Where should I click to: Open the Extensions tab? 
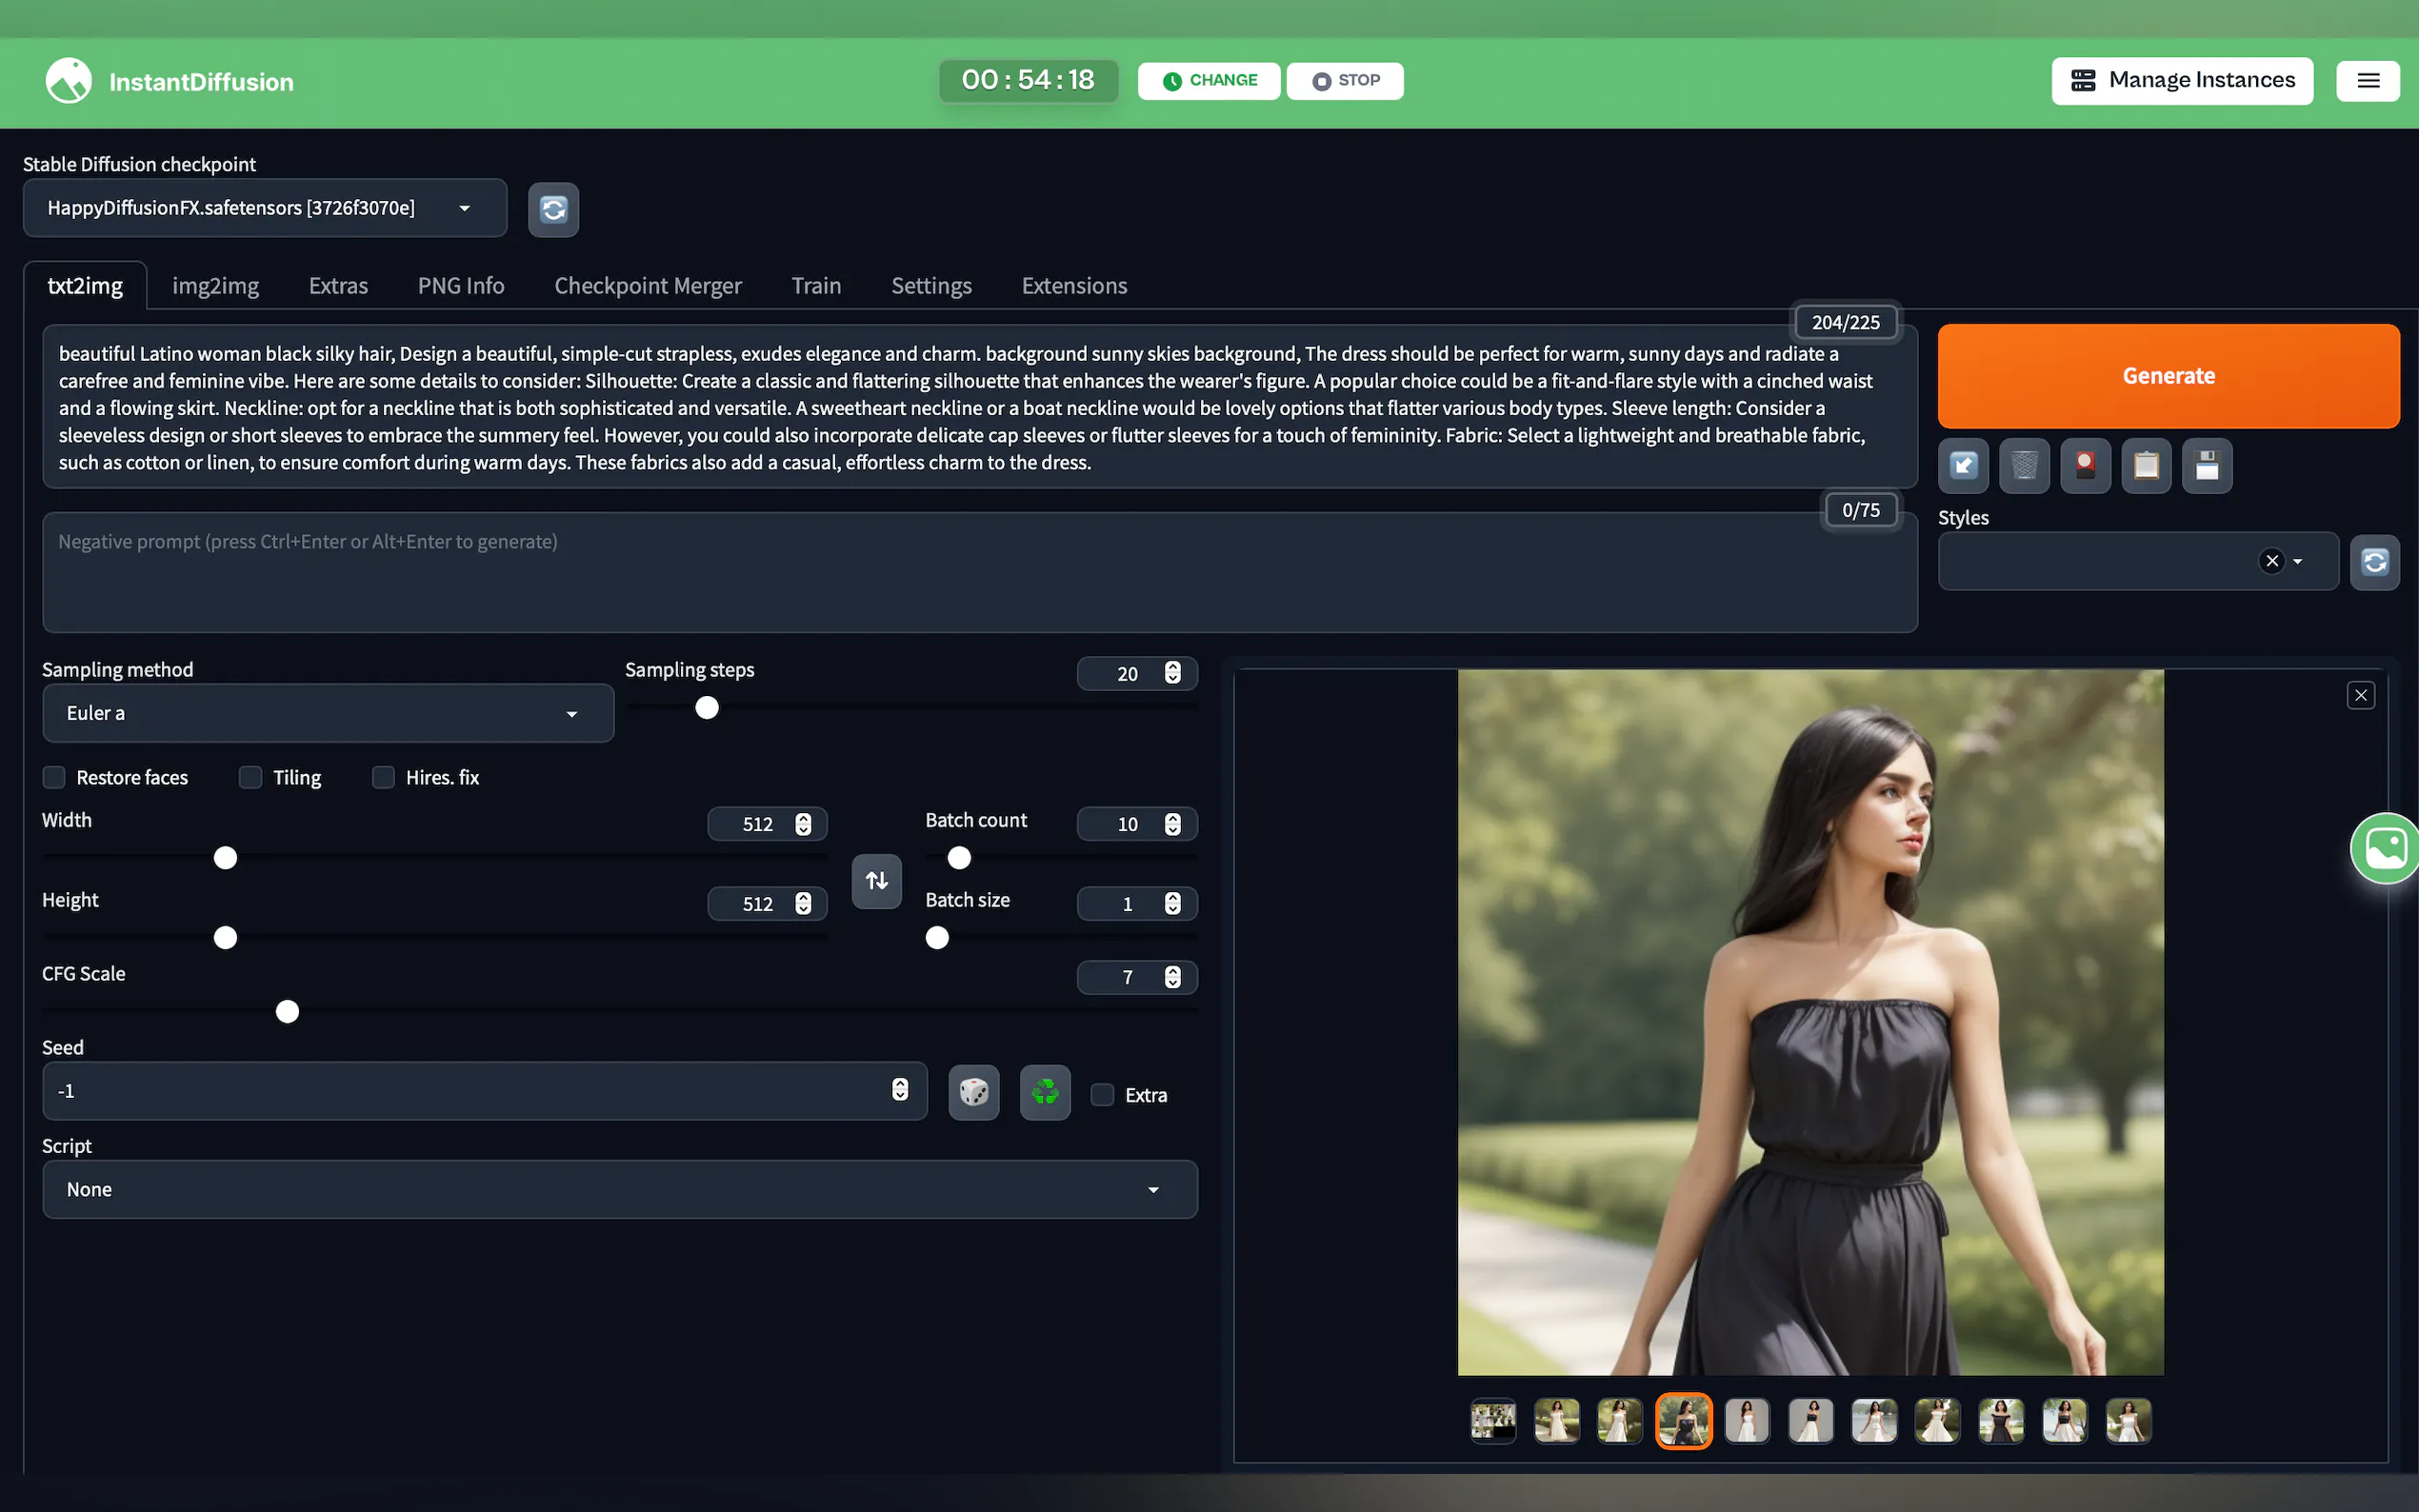tap(1073, 286)
